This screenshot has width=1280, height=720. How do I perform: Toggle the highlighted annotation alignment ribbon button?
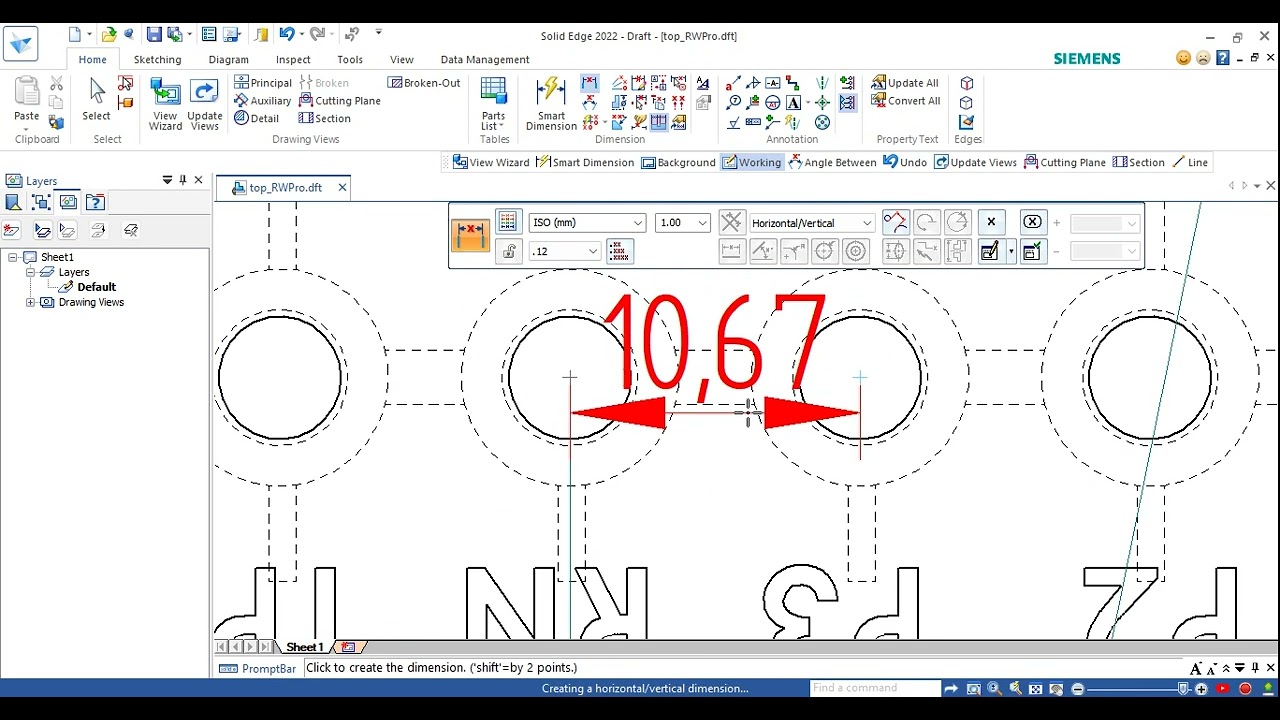848,103
